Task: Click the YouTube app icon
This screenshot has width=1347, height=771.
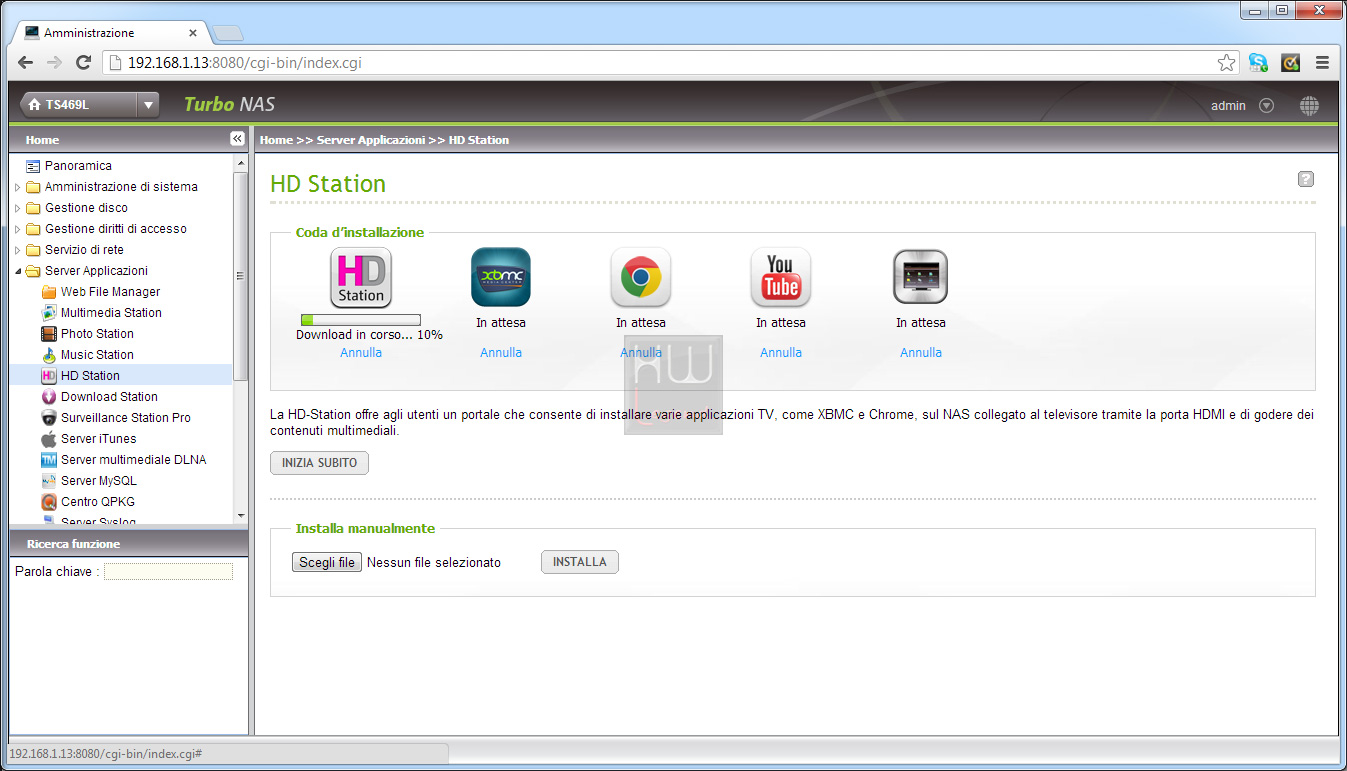Action: click(781, 277)
